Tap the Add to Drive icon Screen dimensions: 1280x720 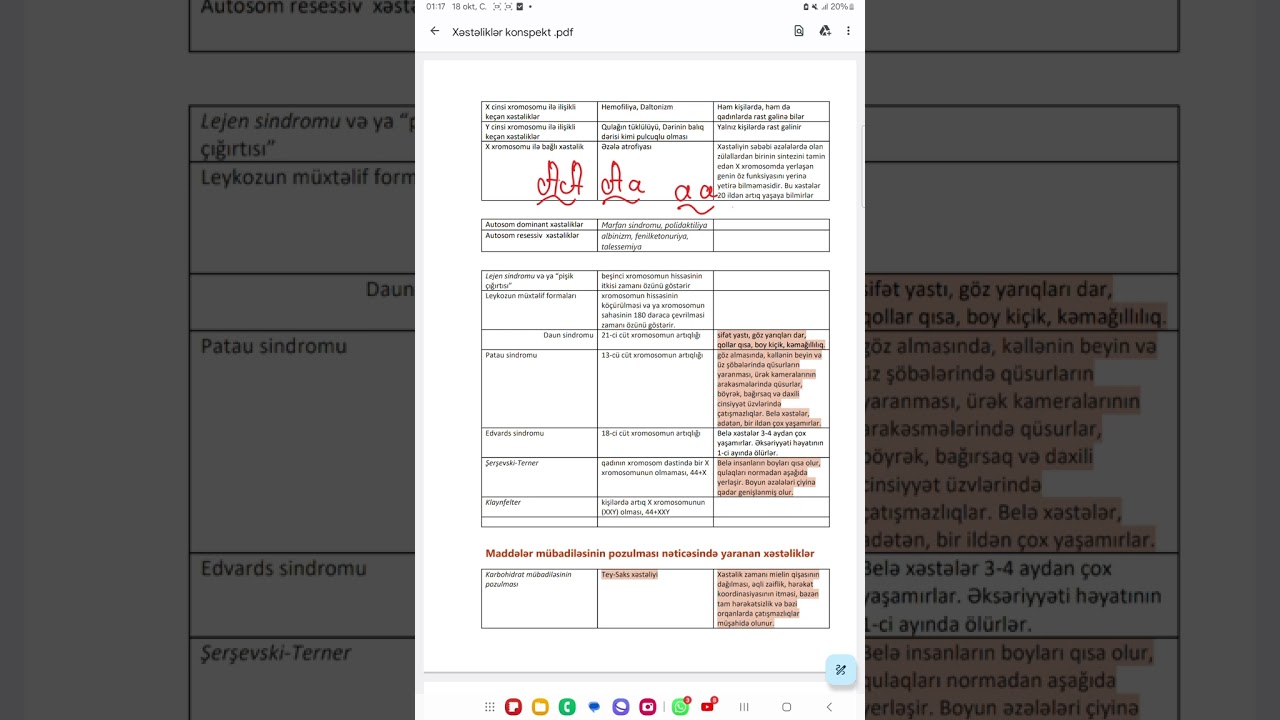pos(825,31)
